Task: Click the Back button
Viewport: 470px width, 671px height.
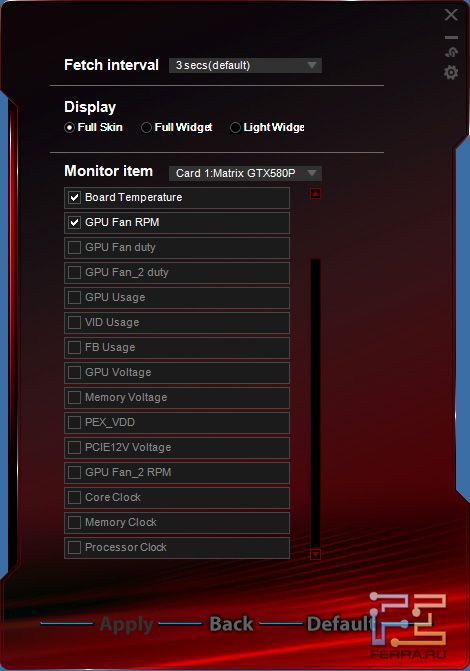Action: pyautogui.click(x=231, y=624)
